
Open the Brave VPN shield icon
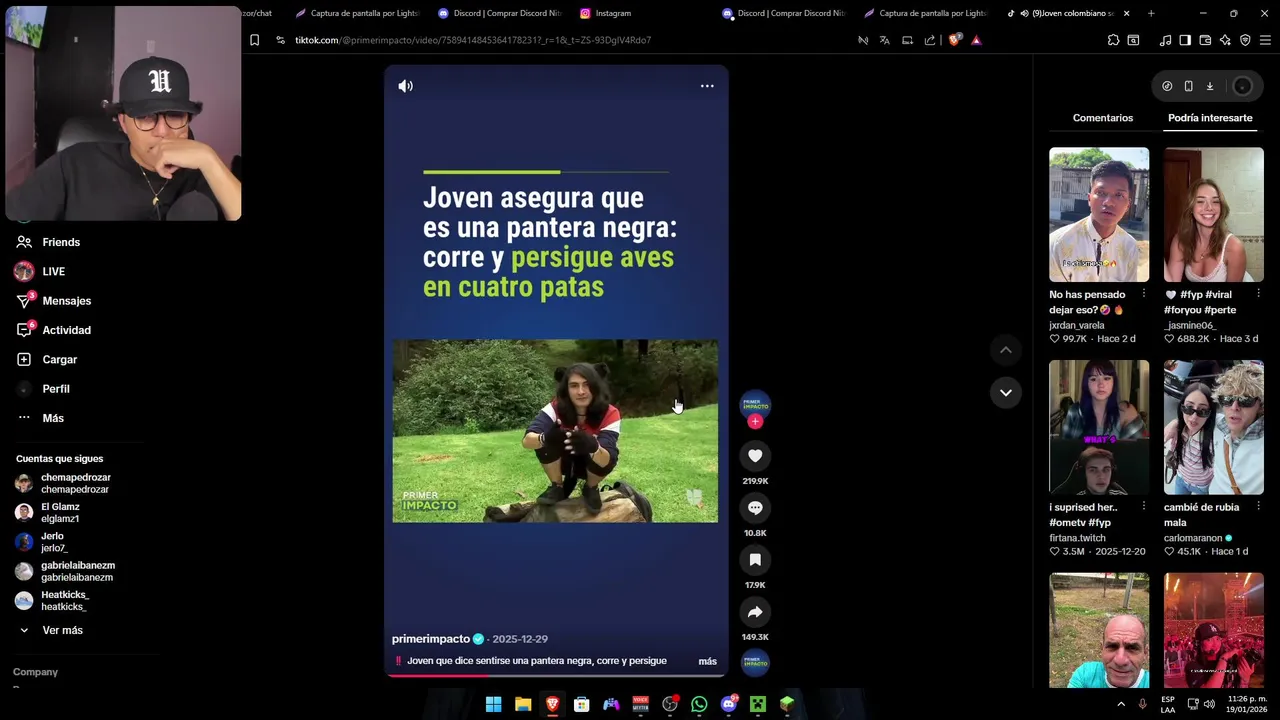(1245, 40)
